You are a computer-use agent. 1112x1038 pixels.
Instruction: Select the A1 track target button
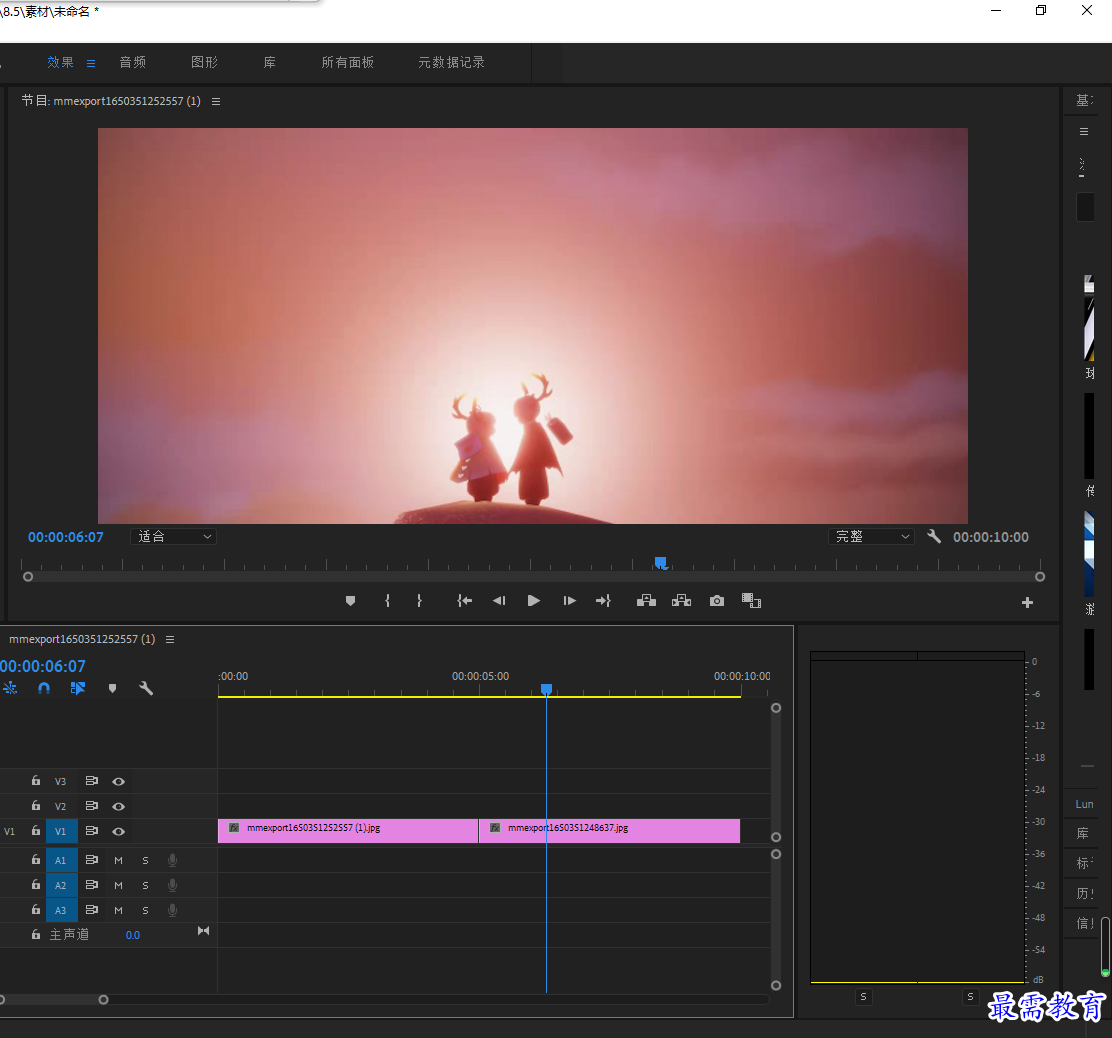62,860
